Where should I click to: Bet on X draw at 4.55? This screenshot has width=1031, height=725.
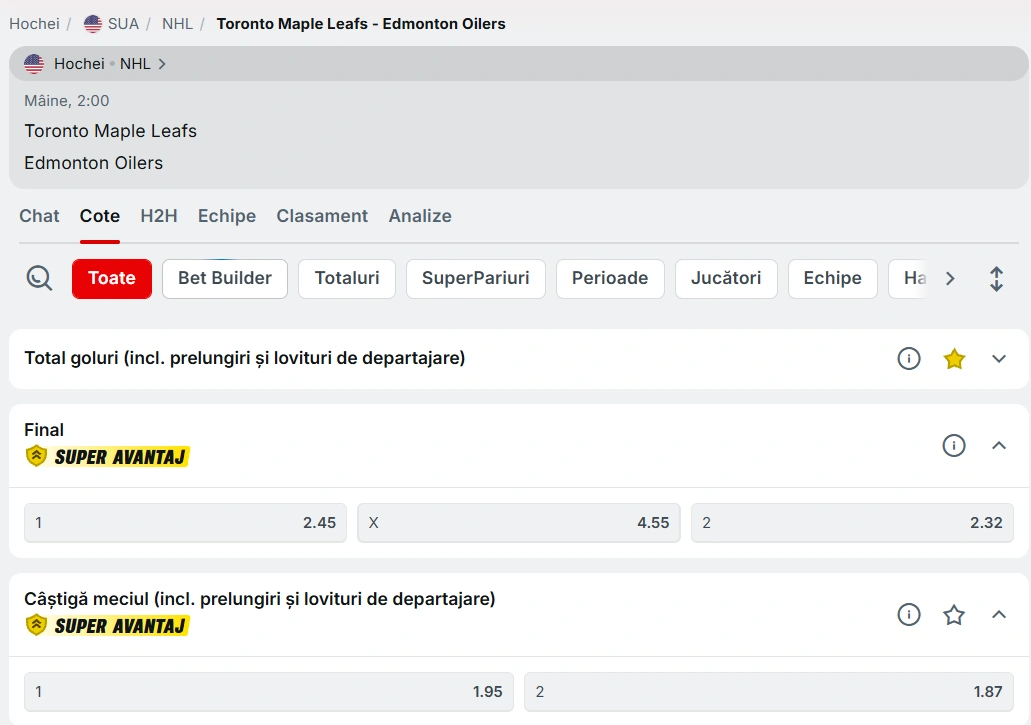point(518,523)
